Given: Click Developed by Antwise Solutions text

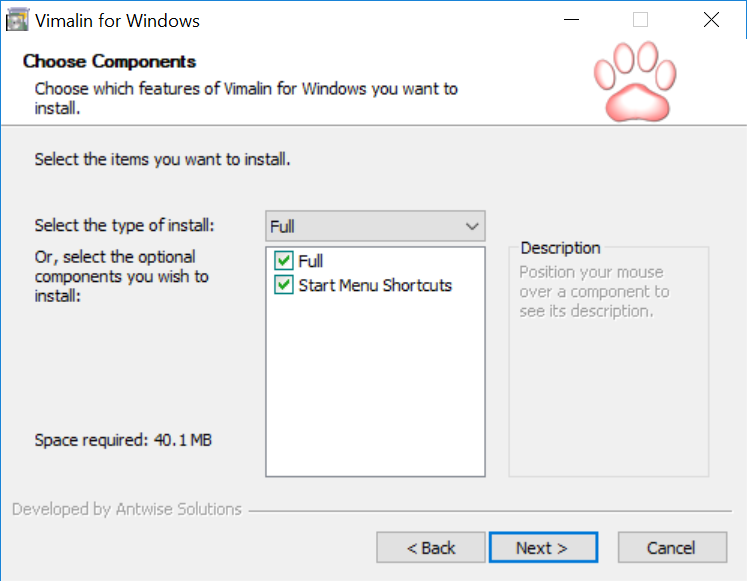Looking at the screenshot, I should pos(127,509).
